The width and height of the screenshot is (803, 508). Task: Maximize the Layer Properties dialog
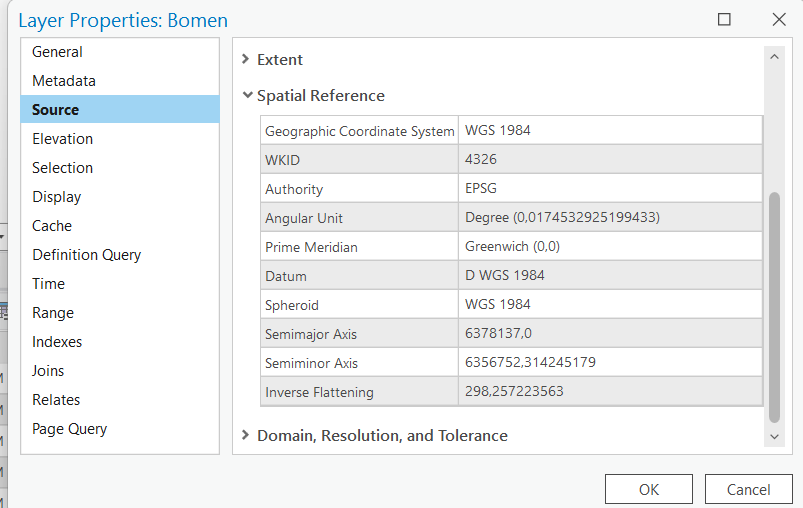(725, 20)
